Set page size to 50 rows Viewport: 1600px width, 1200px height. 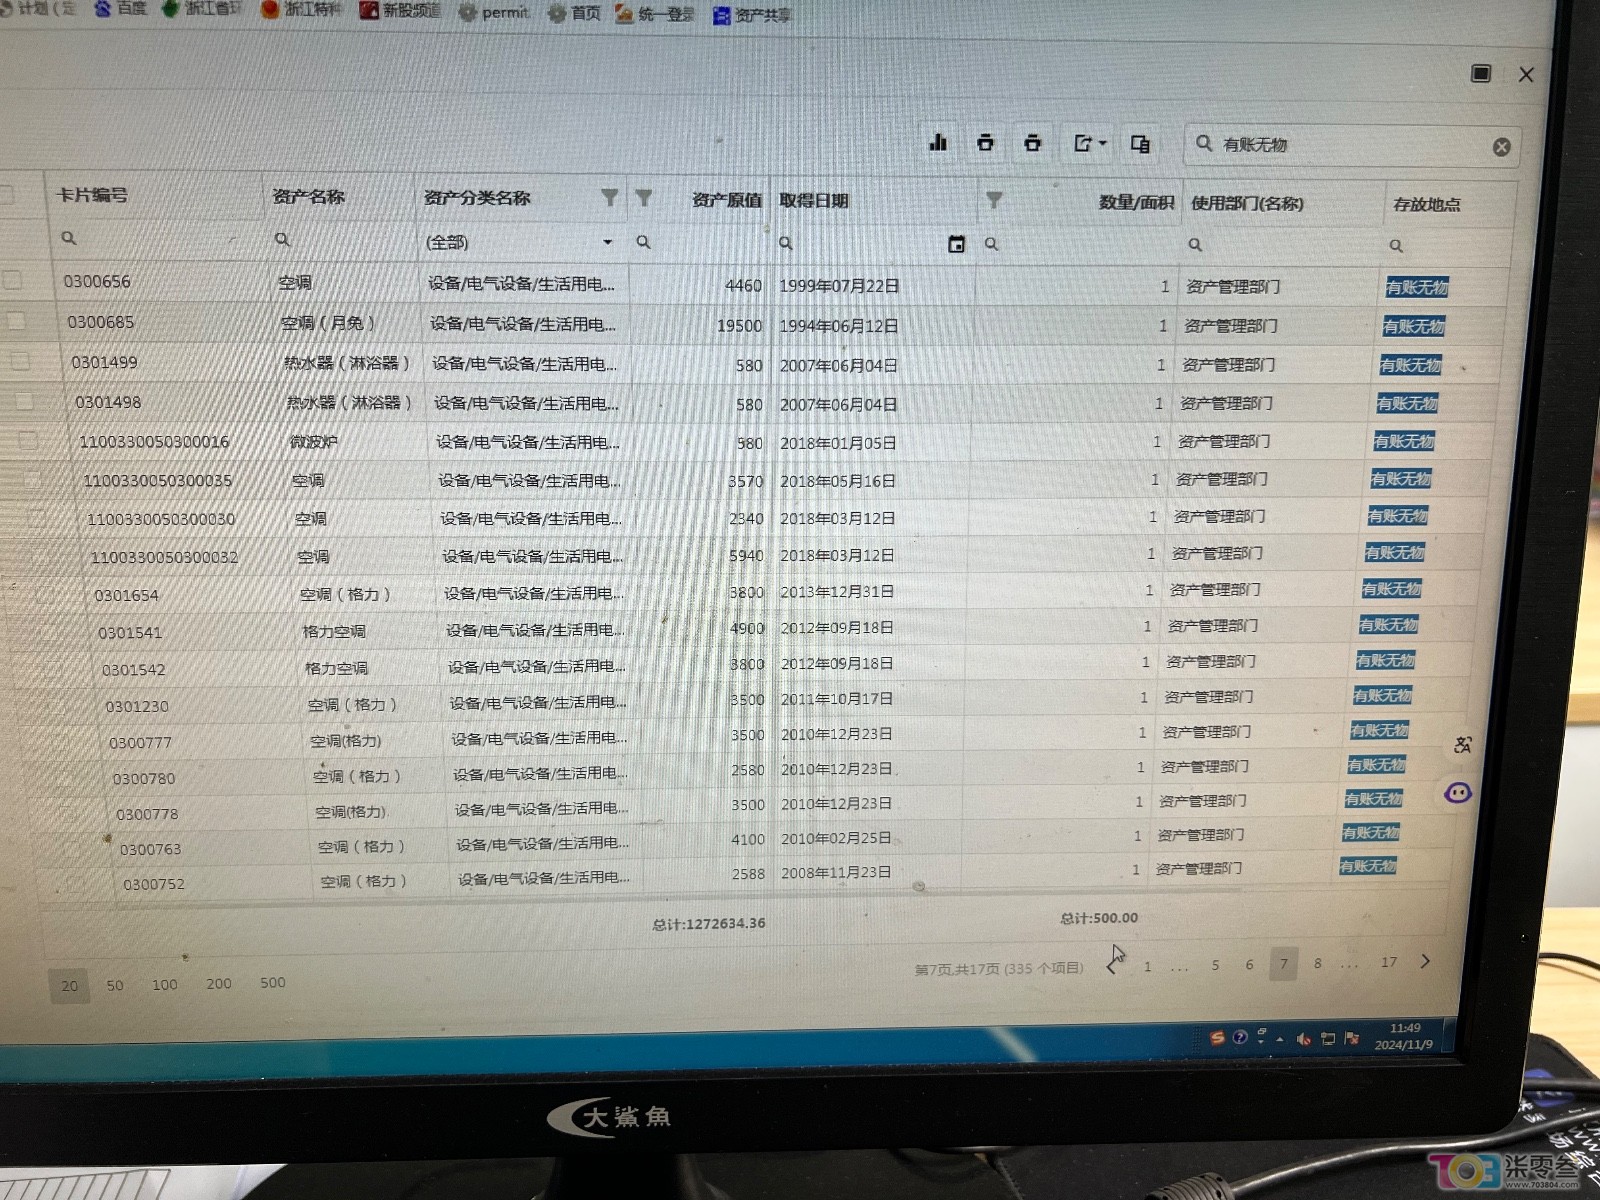click(x=115, y=985)
